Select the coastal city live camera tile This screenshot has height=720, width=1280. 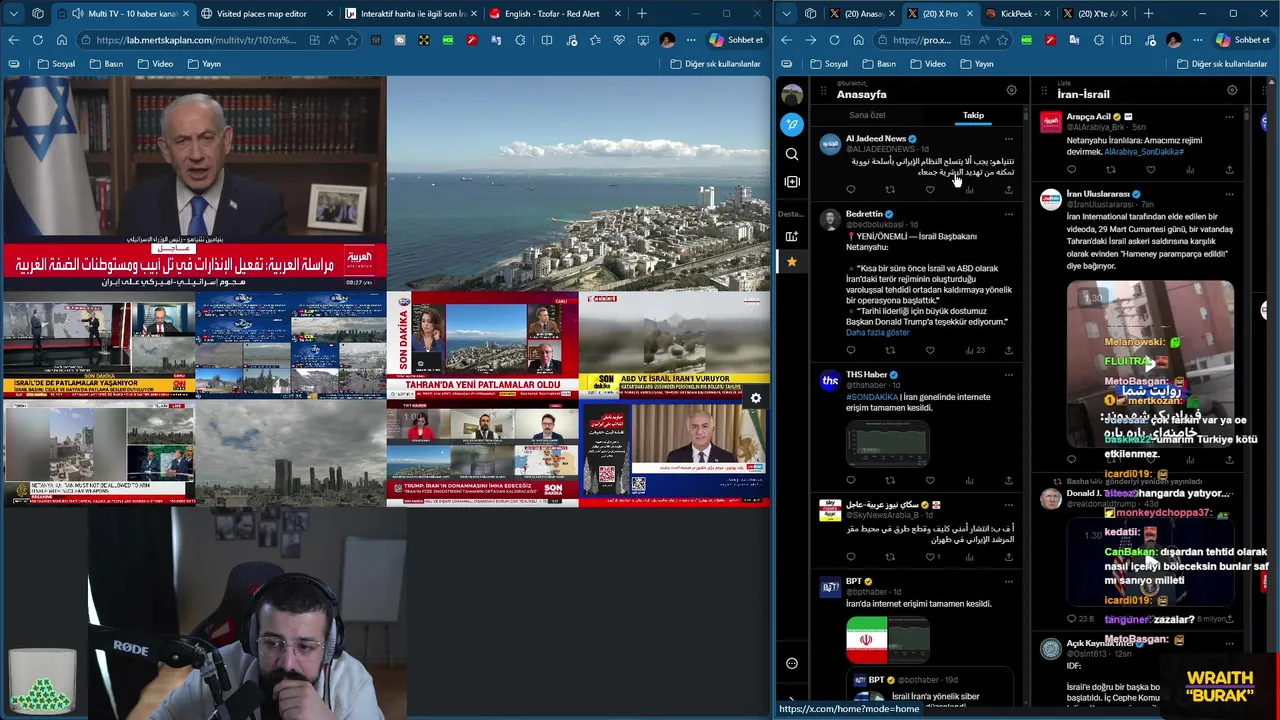pyautogui.click(x=578, y=184)
